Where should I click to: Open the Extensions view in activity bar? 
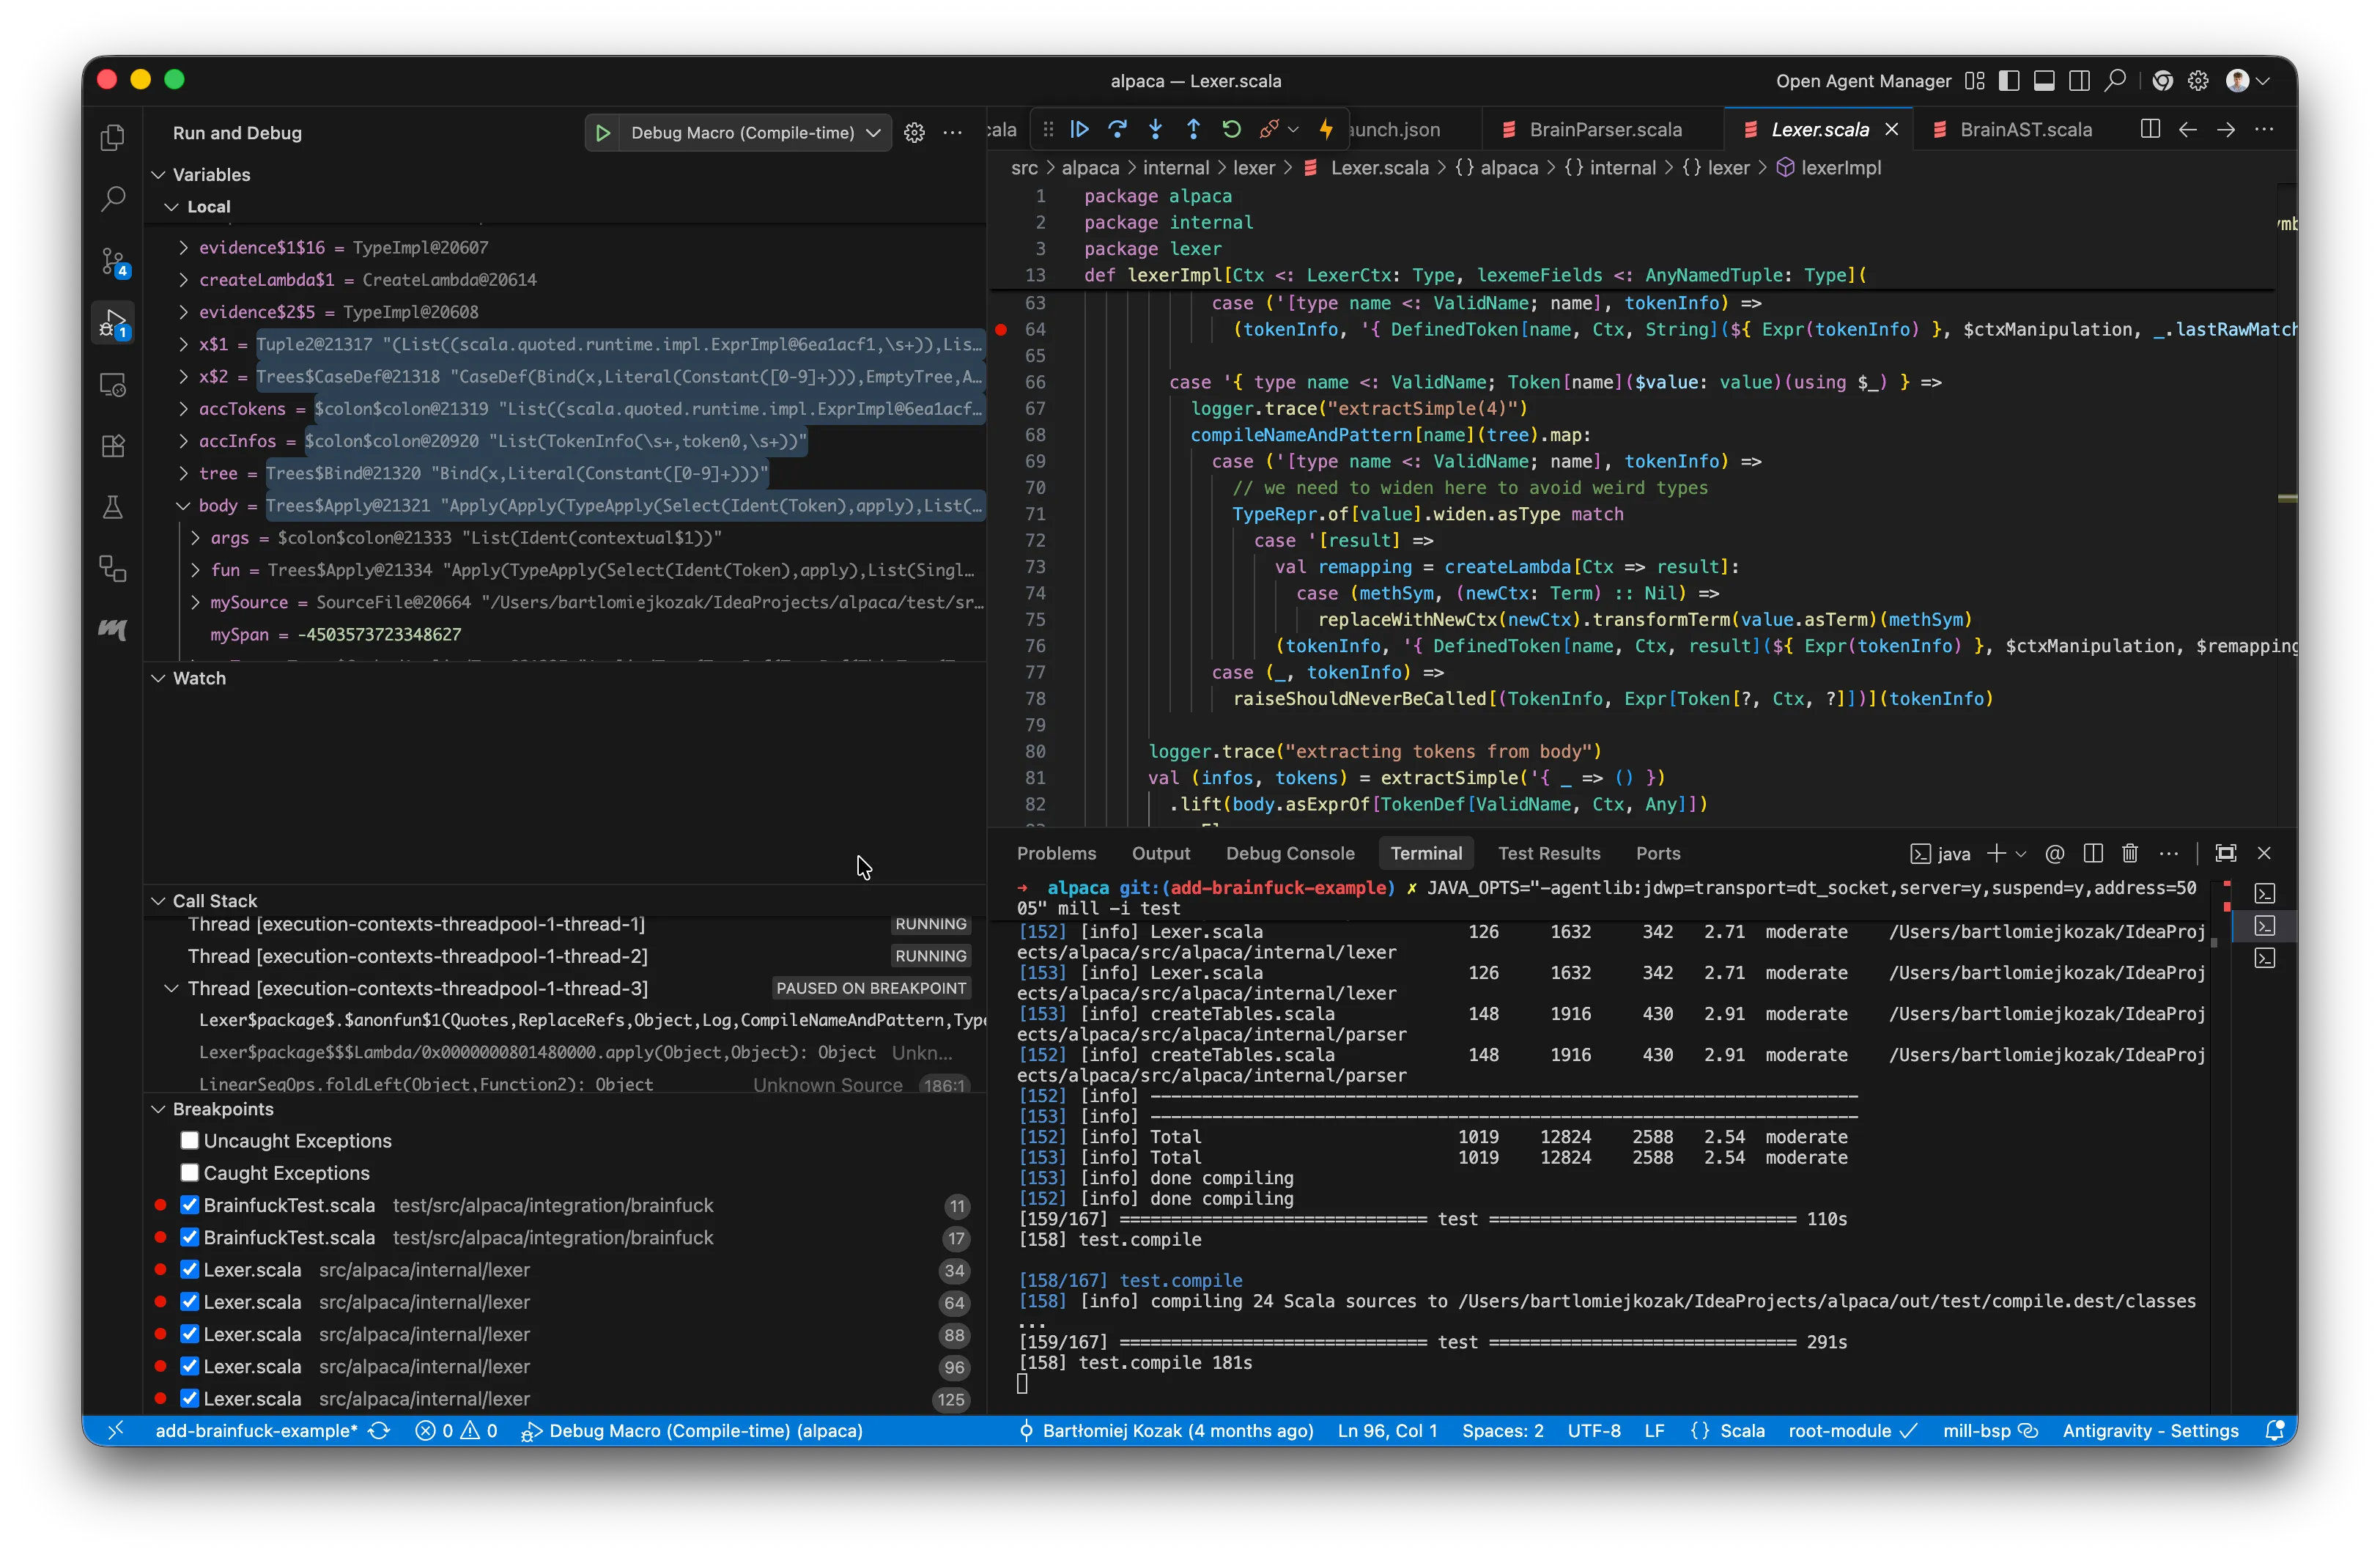(111, 446)
